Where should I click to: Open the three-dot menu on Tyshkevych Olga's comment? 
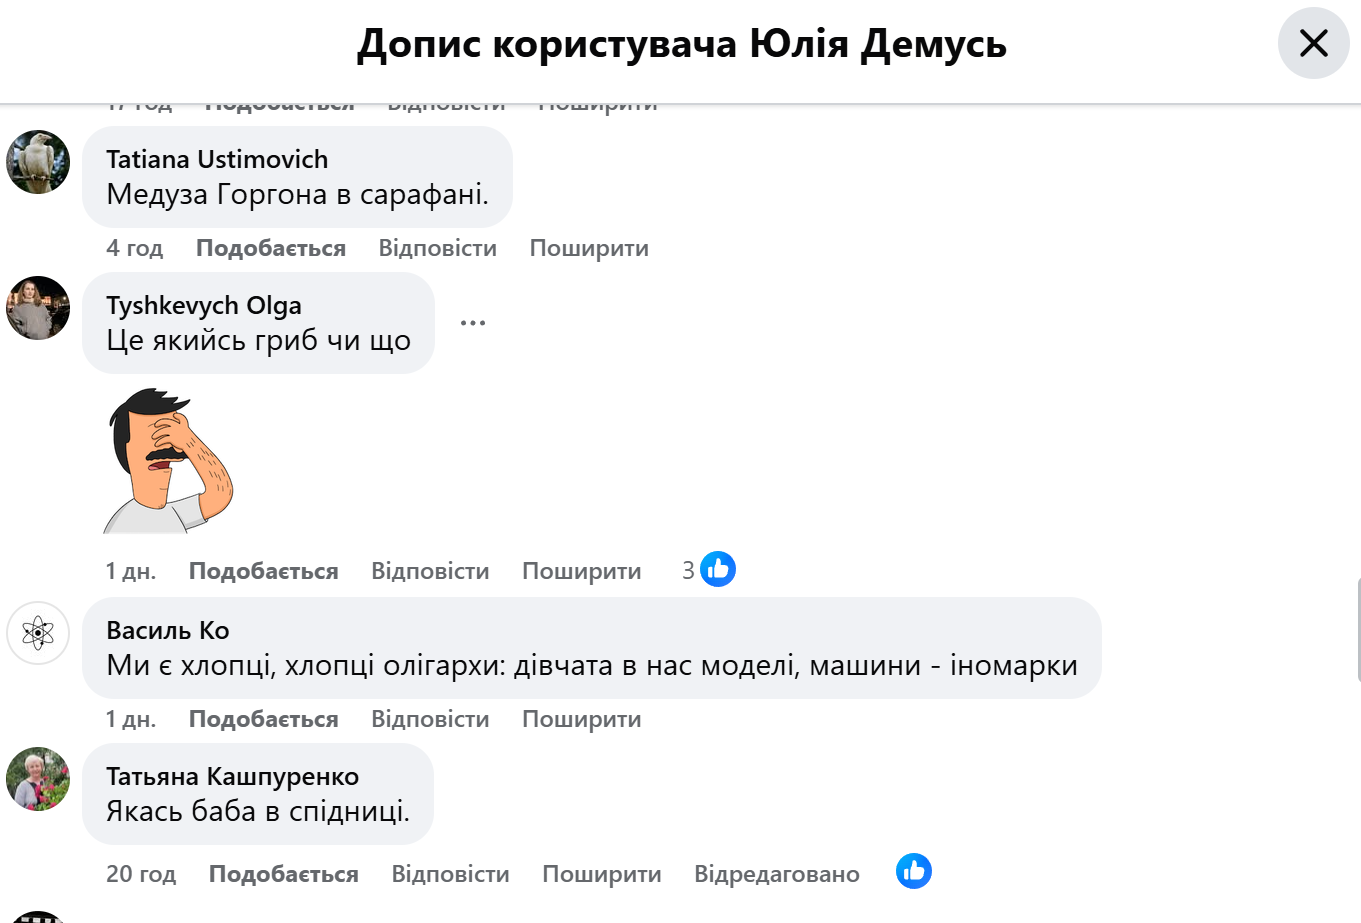[x=473, y=323]
